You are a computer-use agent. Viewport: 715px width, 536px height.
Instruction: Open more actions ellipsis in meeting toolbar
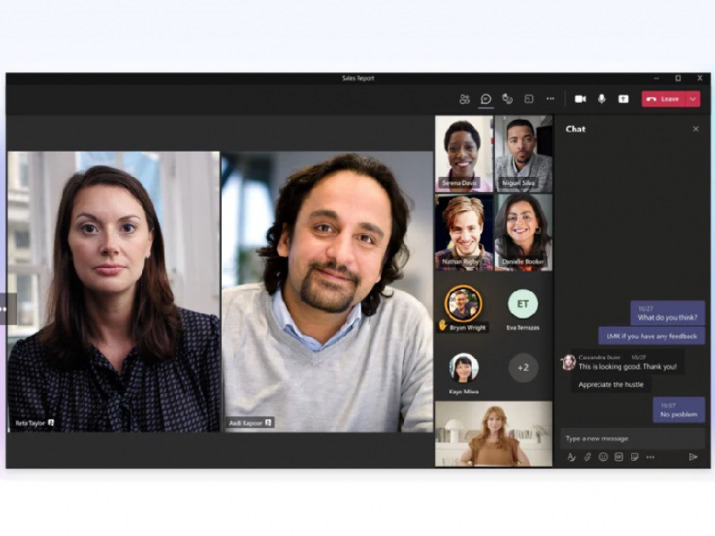550,99
